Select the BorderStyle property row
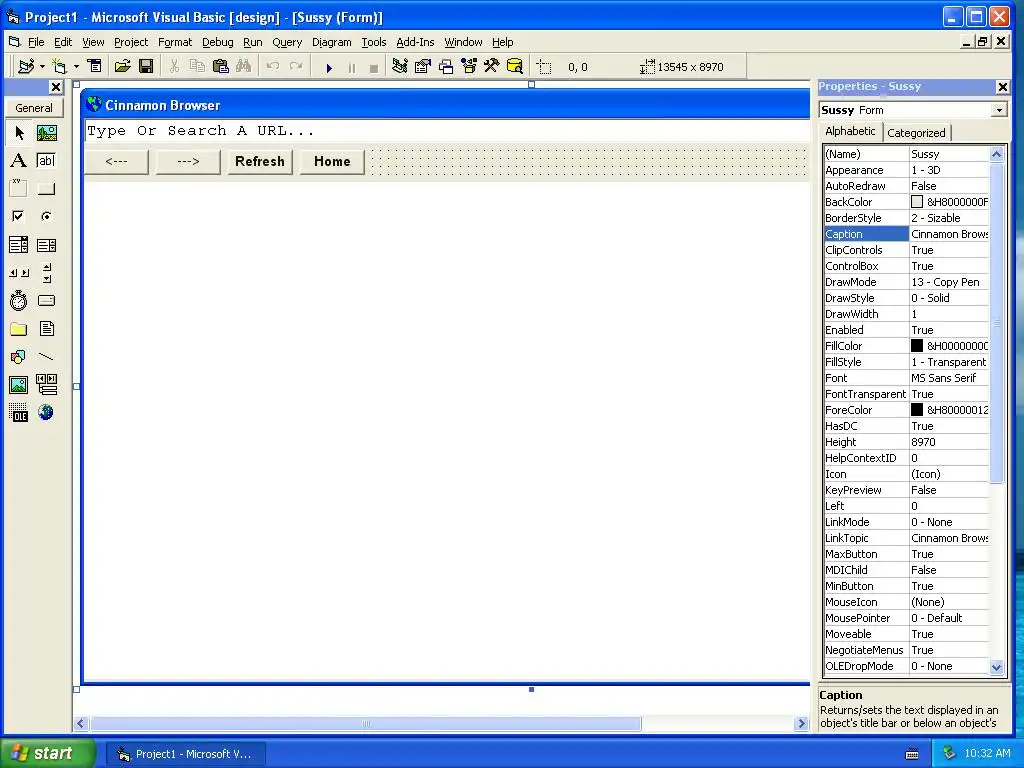 [906, 218]
